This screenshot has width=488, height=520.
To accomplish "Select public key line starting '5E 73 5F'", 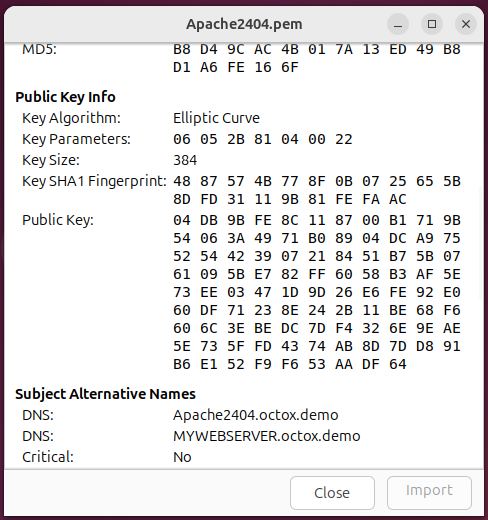I will 317,346.
